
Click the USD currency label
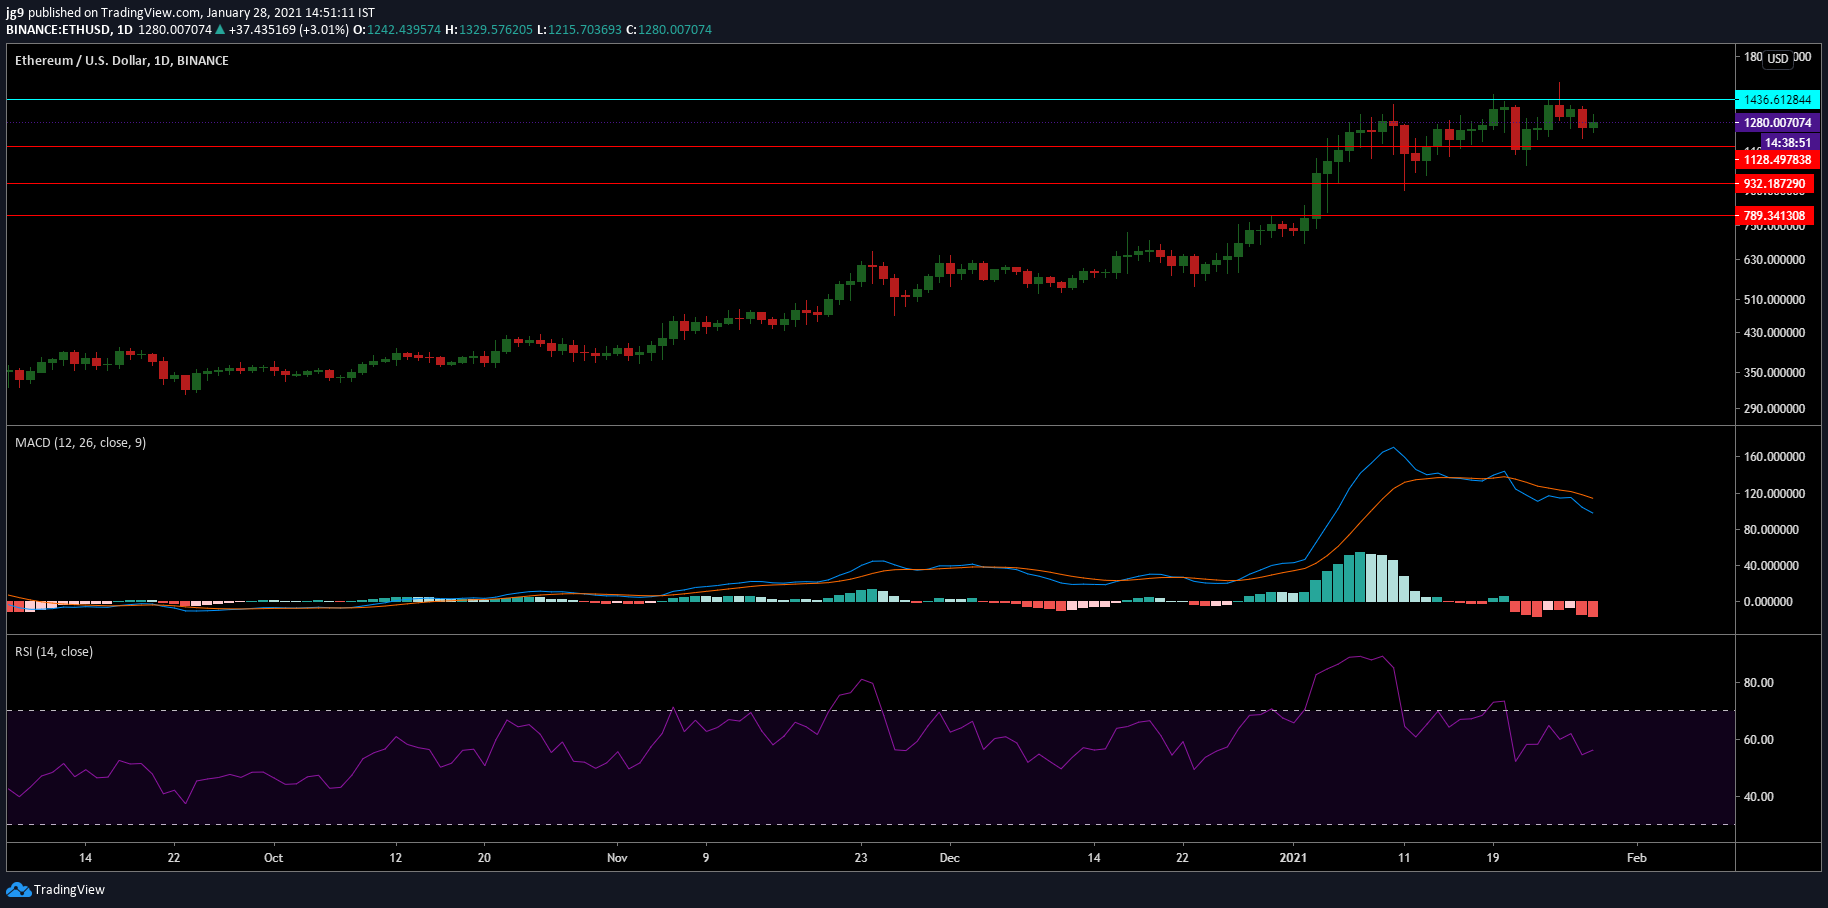click(x=1777, y=59)
